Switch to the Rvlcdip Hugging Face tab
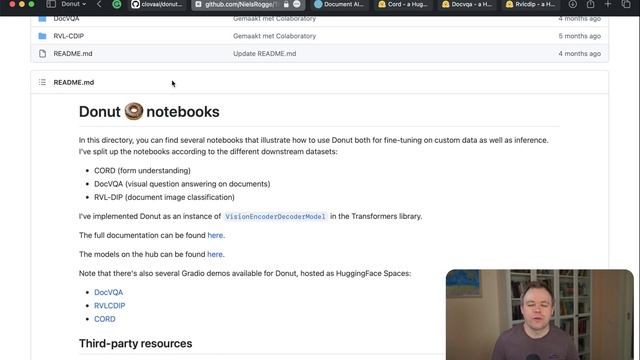This screenshot has height=360, width=640. [530, 4]
